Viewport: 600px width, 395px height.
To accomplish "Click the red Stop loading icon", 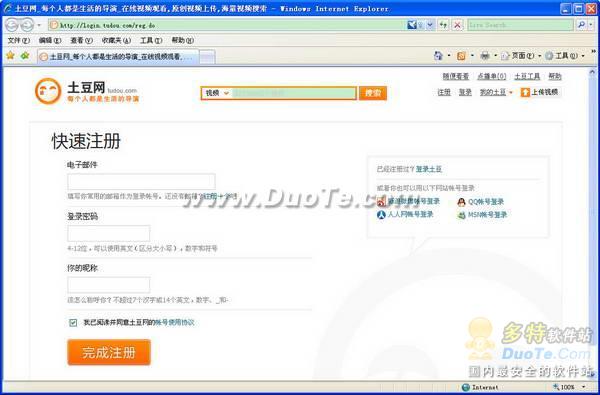I will click(457, 25).
